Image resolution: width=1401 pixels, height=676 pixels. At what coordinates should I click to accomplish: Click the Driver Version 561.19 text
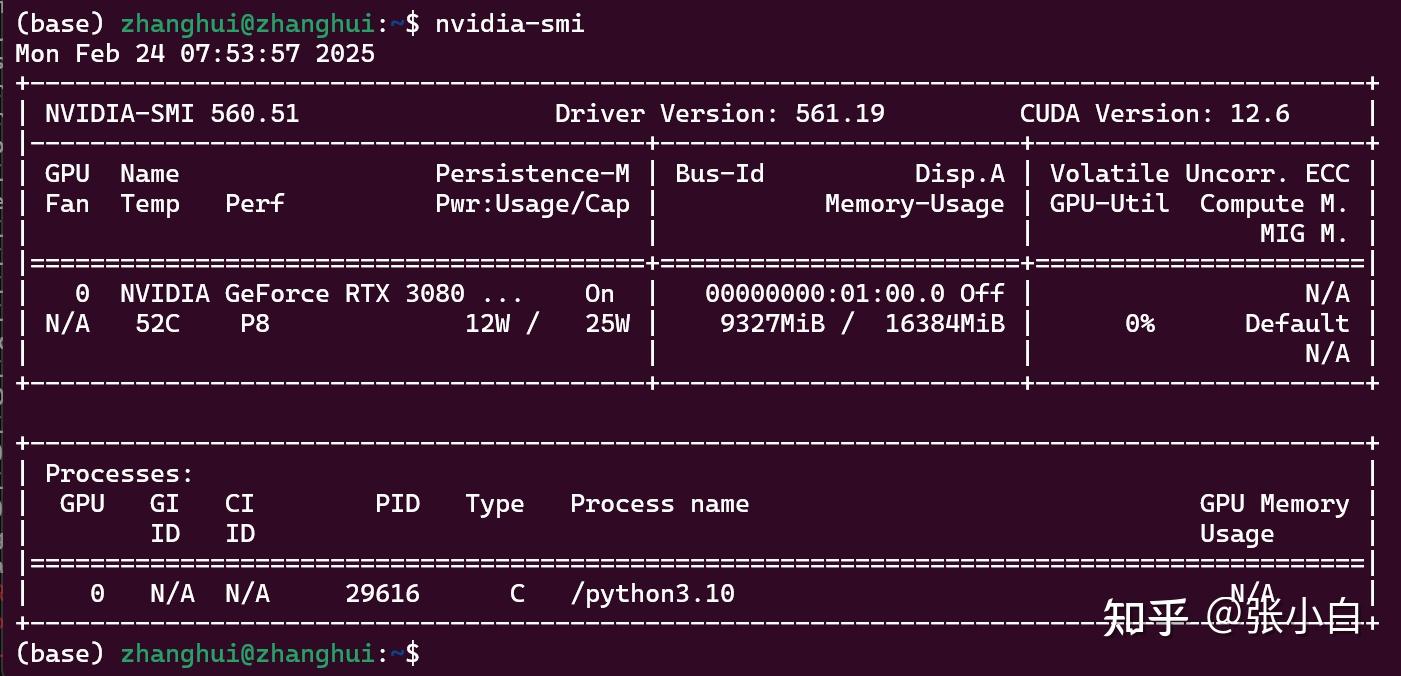point(719,114)
